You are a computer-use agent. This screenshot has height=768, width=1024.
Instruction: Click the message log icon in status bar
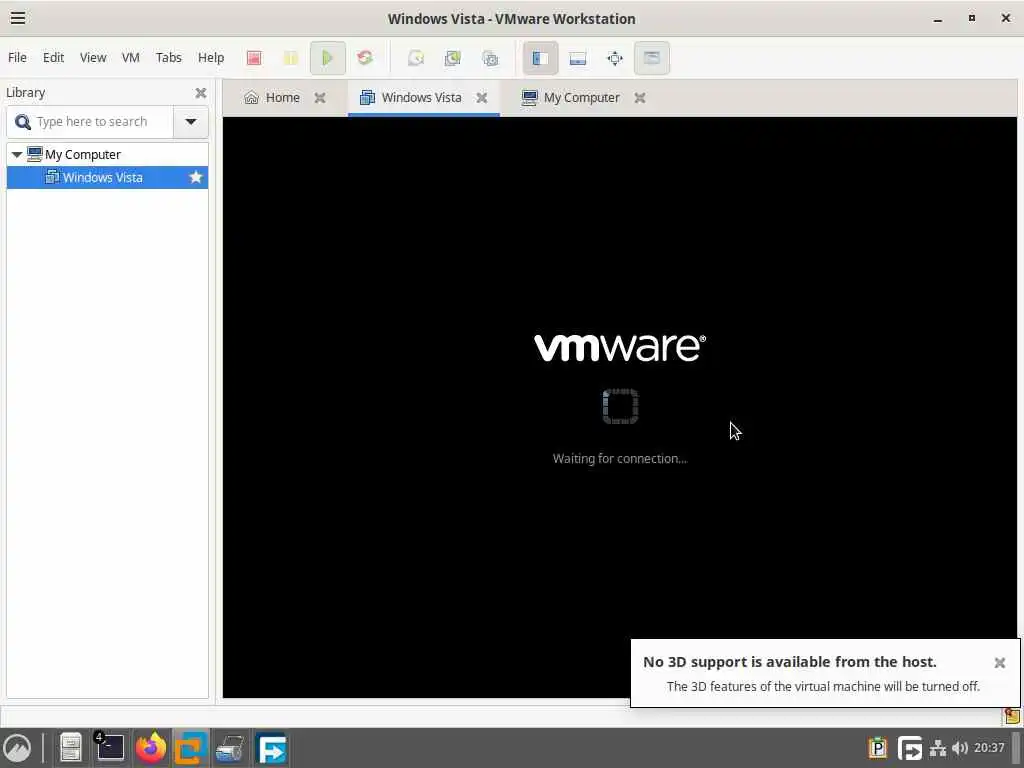(x=1012, y=716)
